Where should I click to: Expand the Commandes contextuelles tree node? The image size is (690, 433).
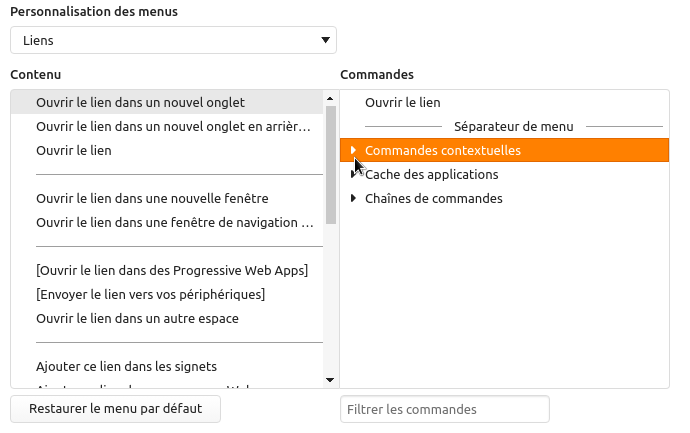354,150
